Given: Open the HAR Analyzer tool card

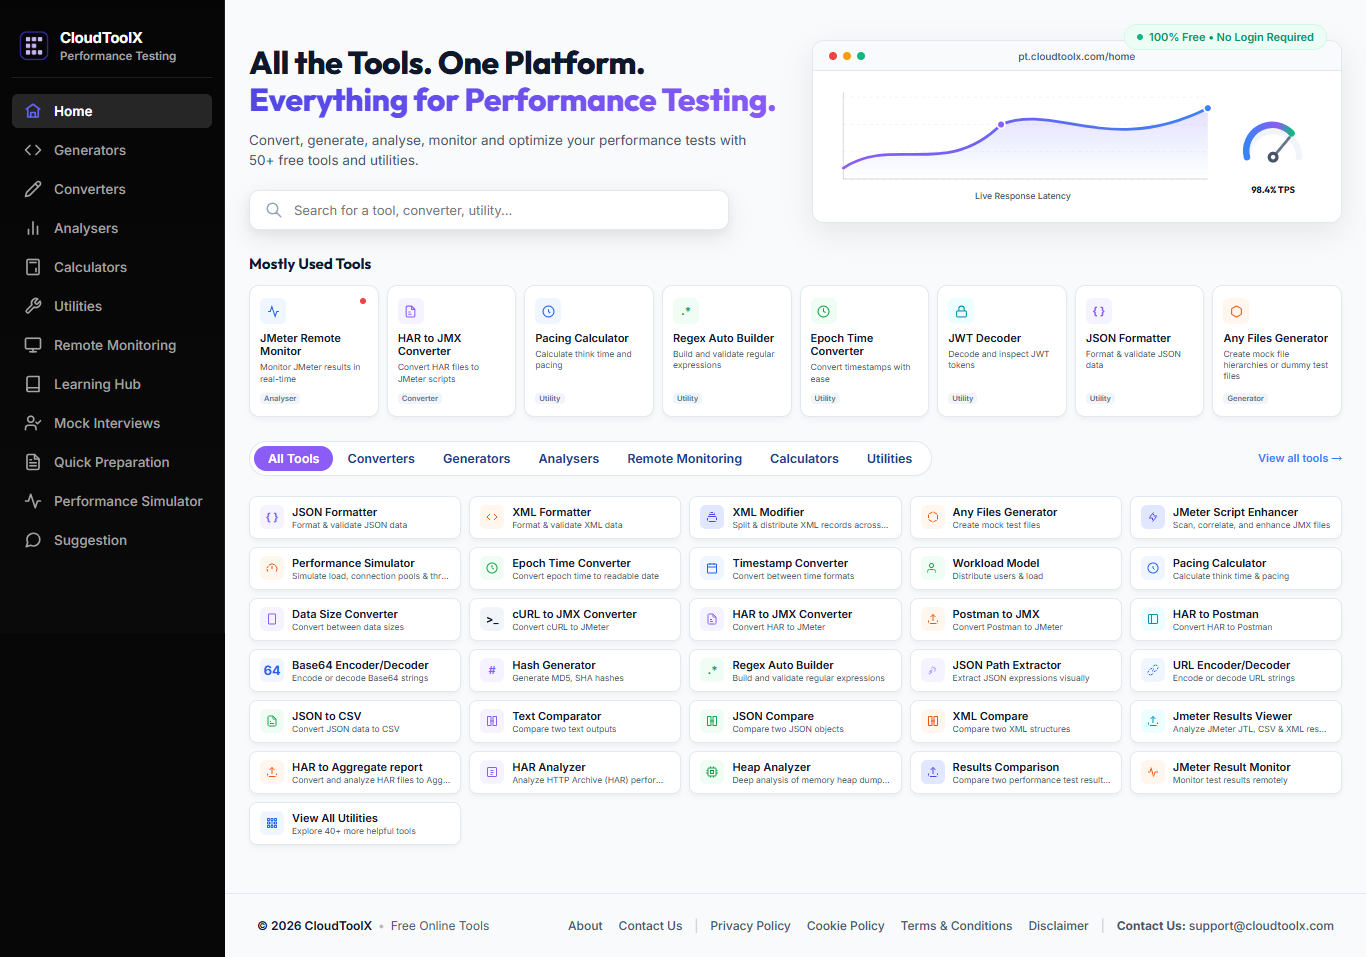Looking at the screenshot, I should (x=575, y=772).
